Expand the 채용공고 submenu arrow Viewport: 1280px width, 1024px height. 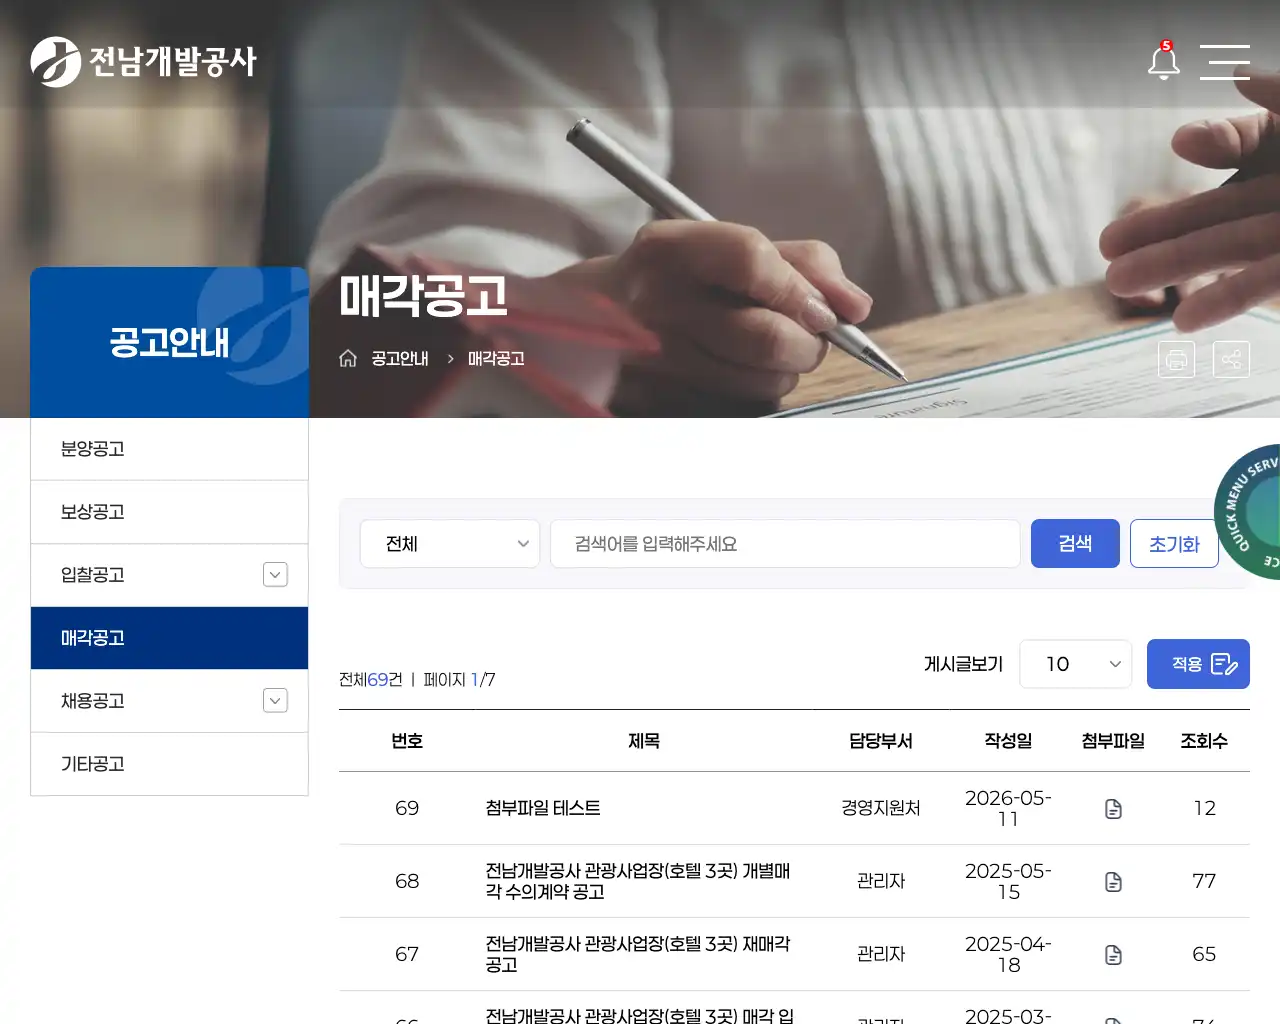(275, 700)
